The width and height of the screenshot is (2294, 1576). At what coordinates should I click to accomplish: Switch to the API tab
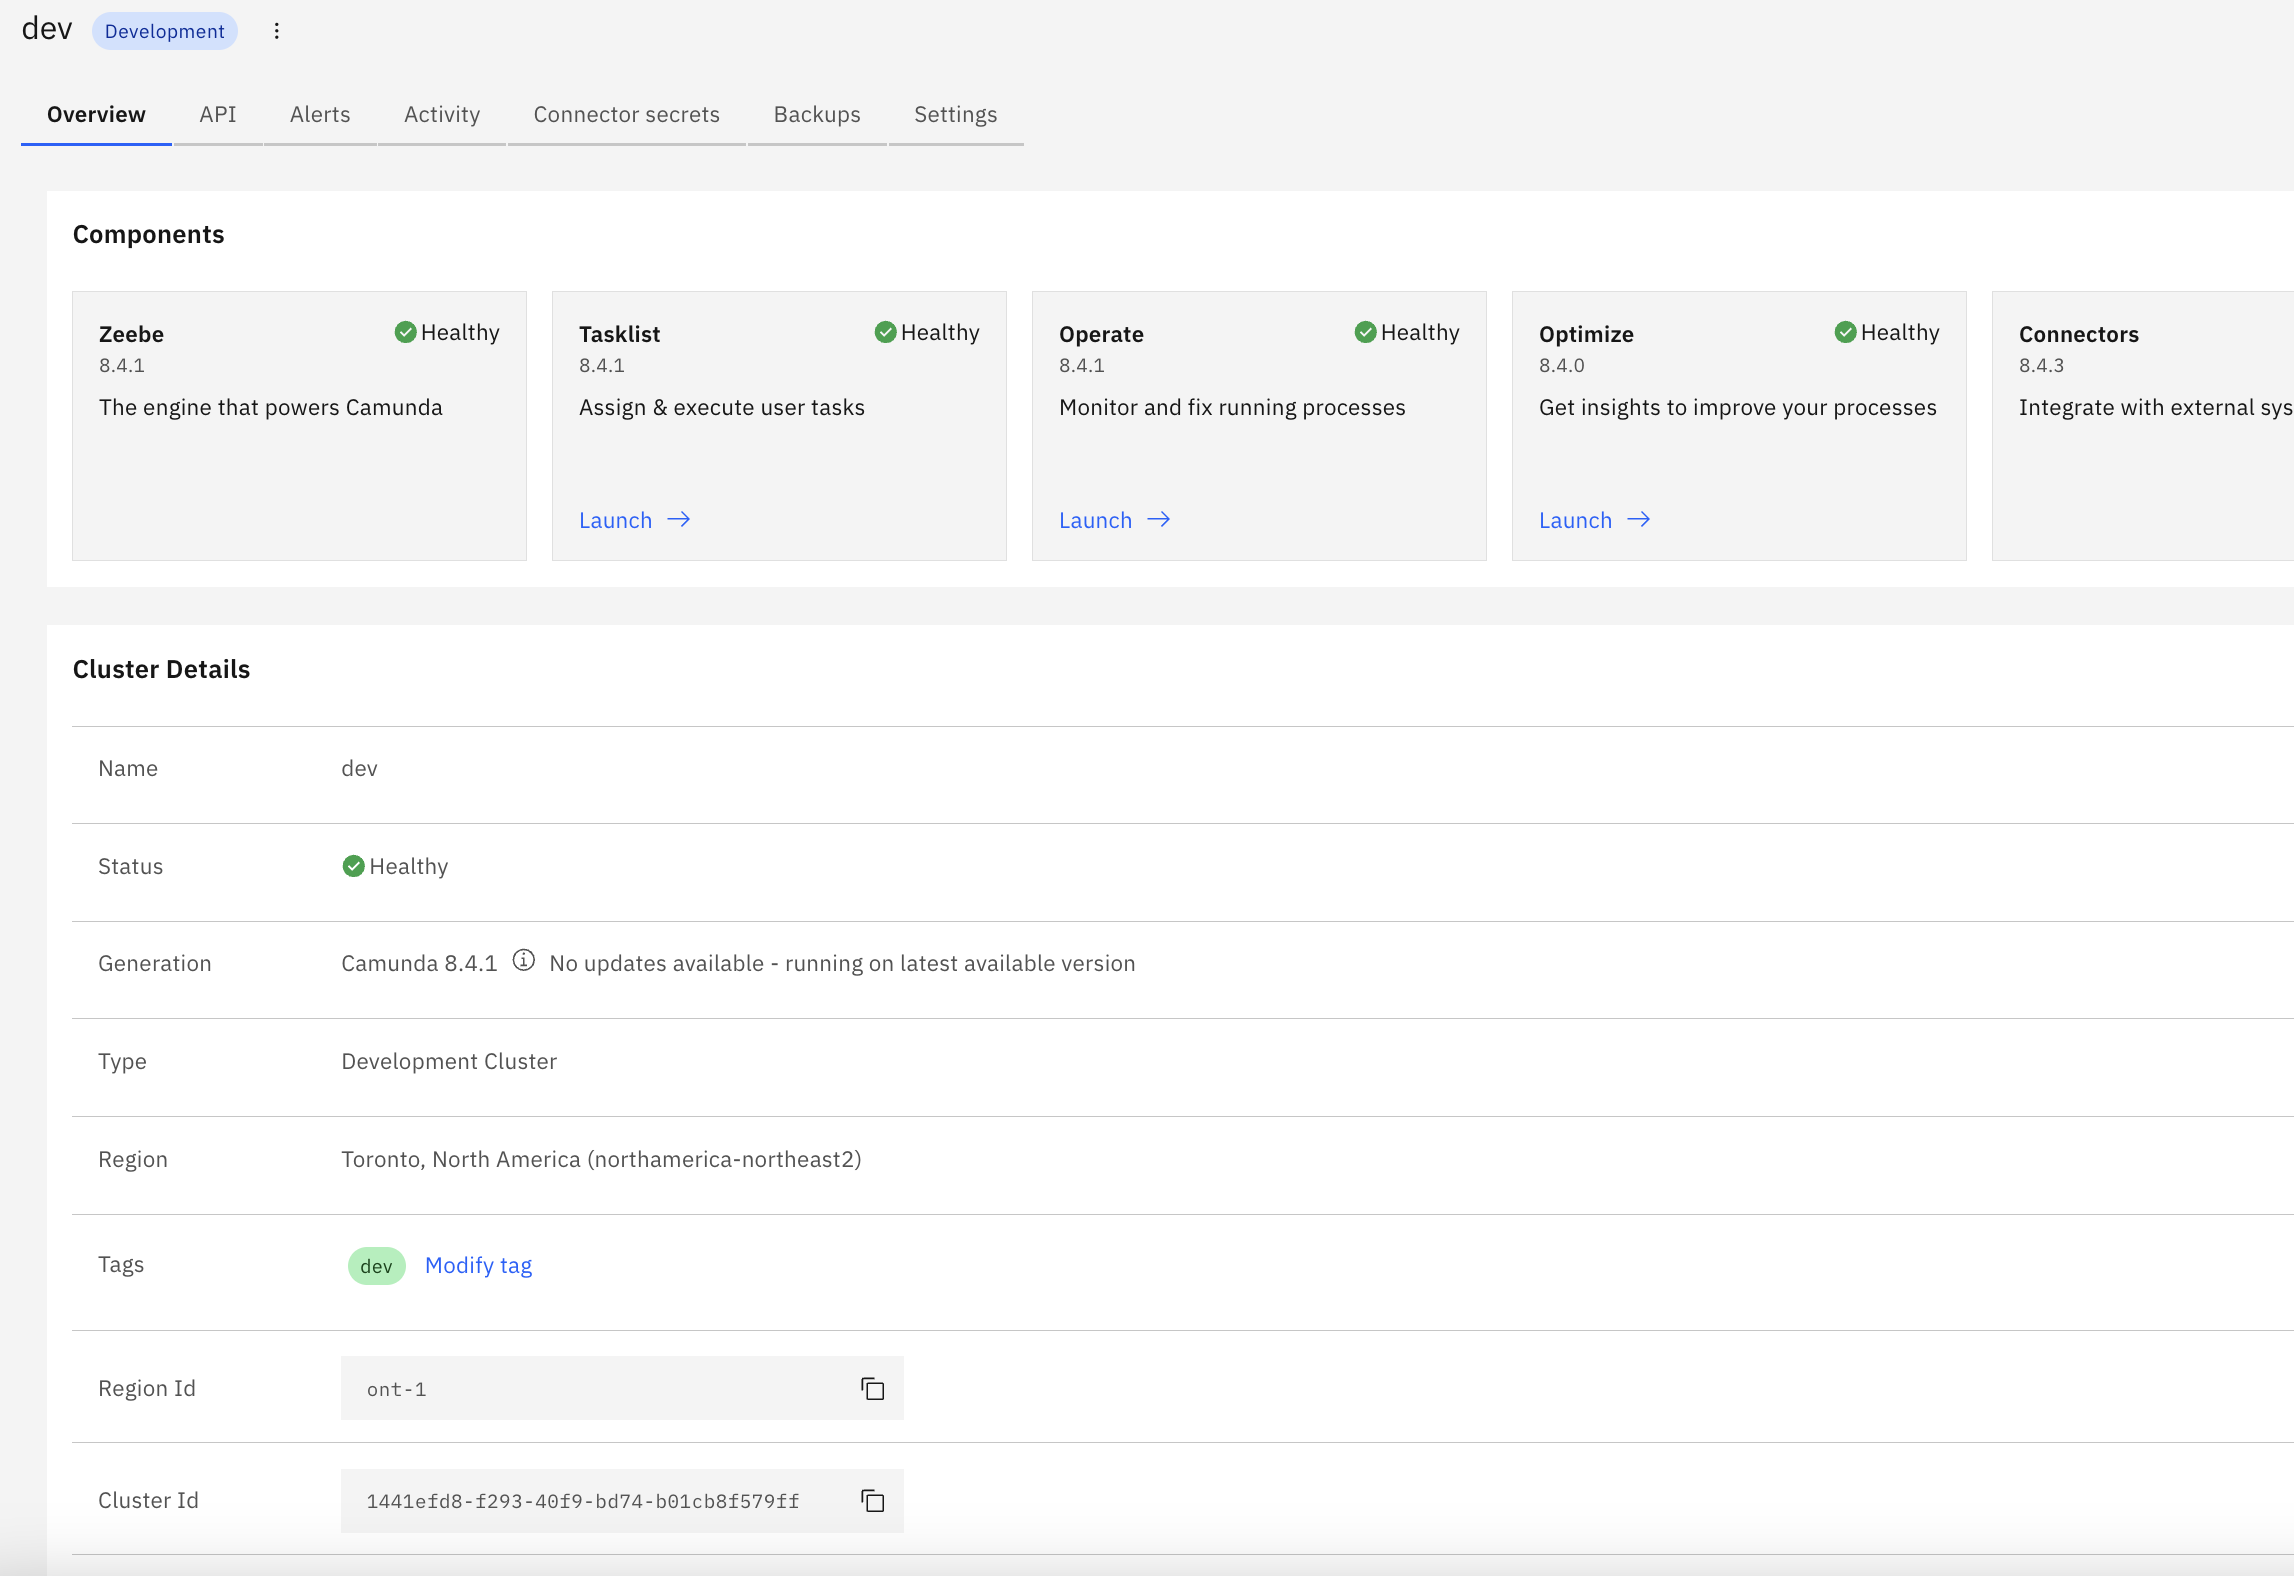click(x=217, y=115)
